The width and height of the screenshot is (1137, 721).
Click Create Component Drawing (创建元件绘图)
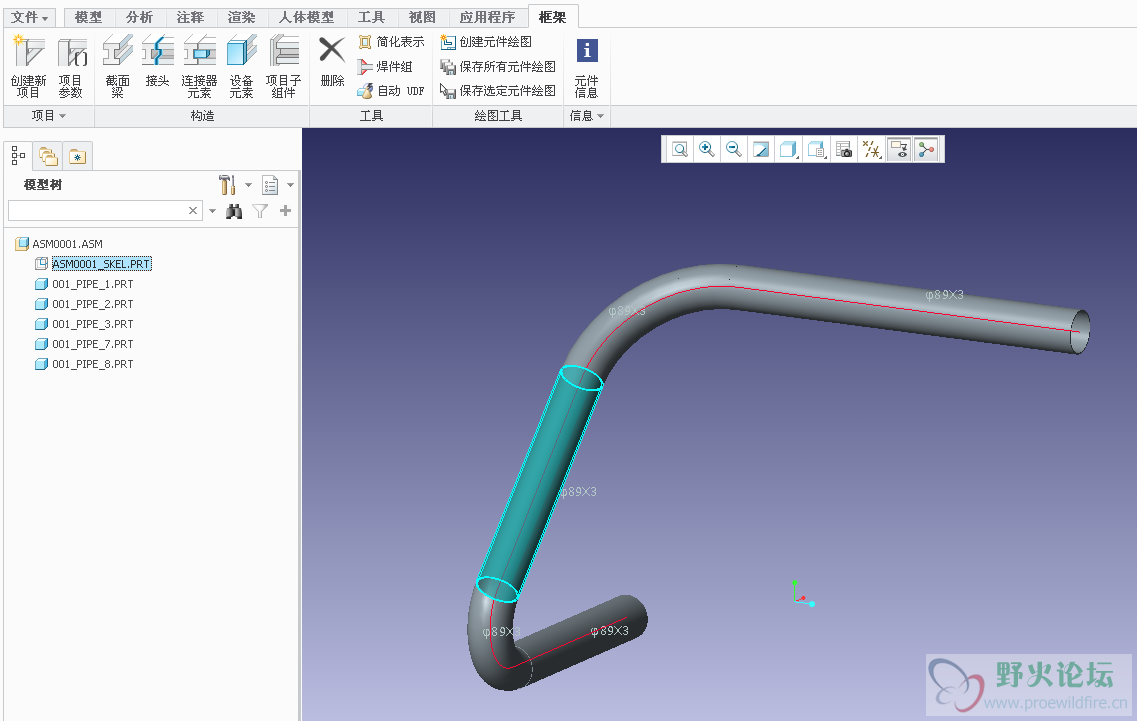tap(486, 42)
